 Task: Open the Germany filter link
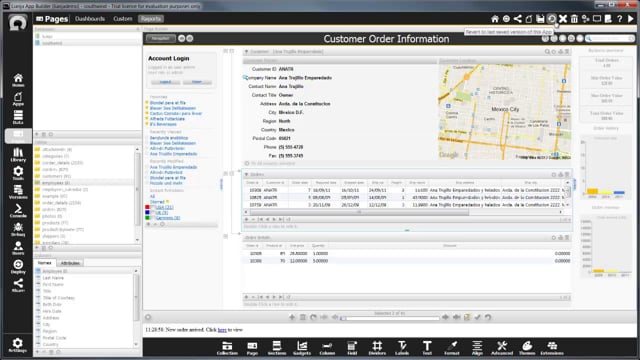[x=168, y=218]
